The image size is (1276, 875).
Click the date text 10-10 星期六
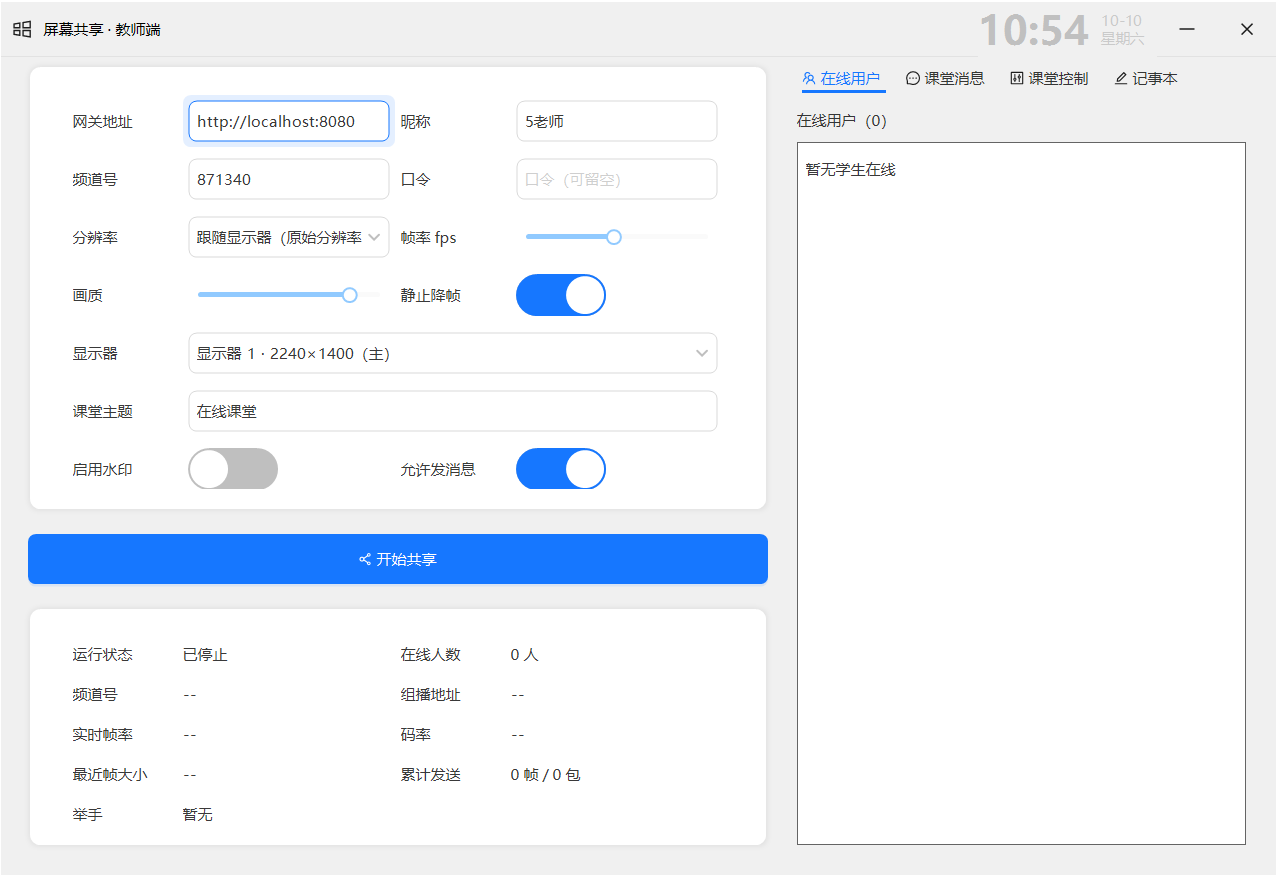pyautogui.click(x=1122, y=30)
